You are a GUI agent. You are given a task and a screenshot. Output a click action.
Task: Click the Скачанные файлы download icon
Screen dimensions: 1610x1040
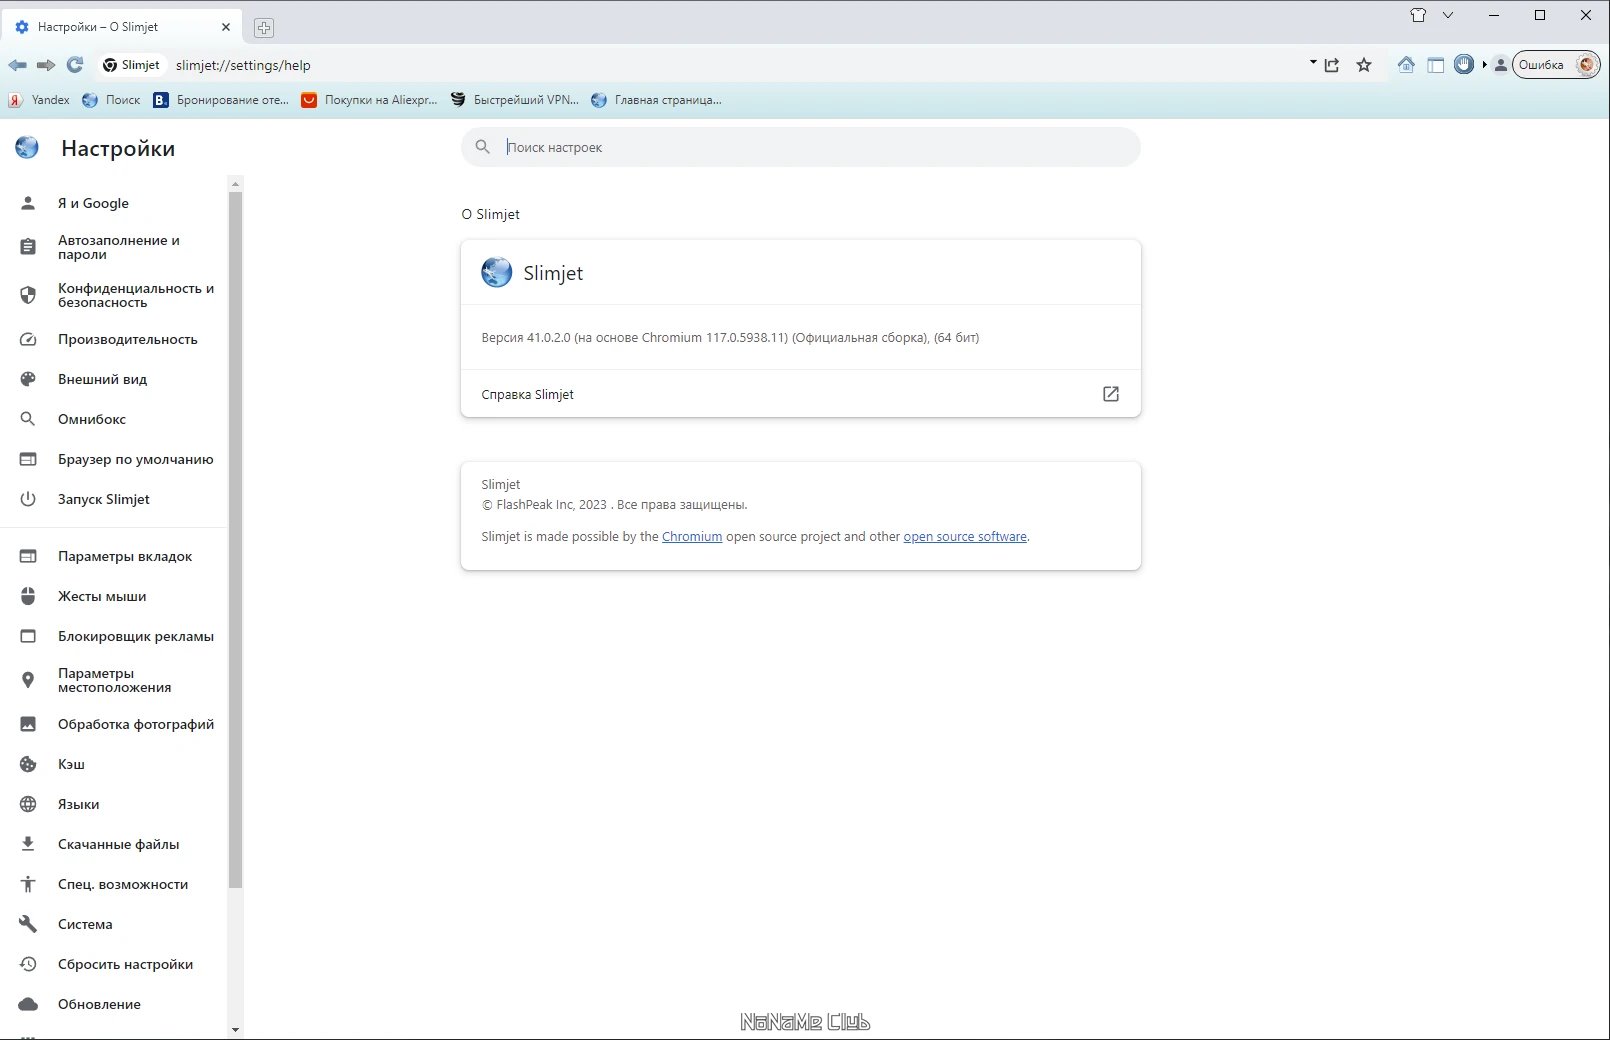click(28, 844)
